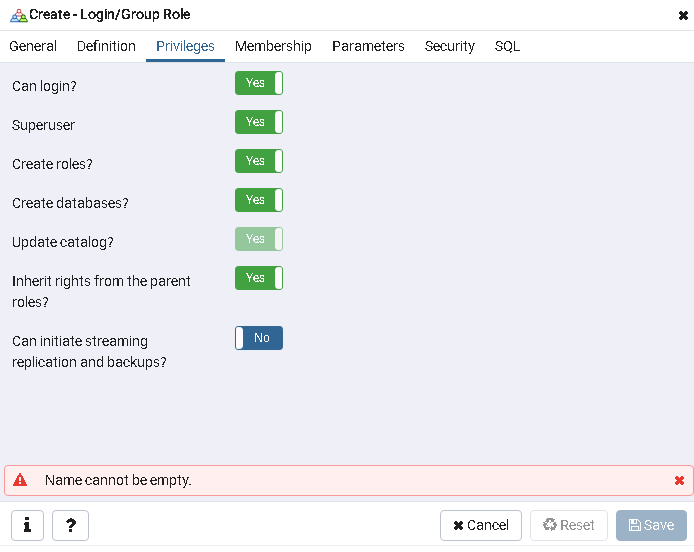The image size is (694, 552).
Task: Click the pgAdmin role icon in title bar
Action: pos(18,15)
